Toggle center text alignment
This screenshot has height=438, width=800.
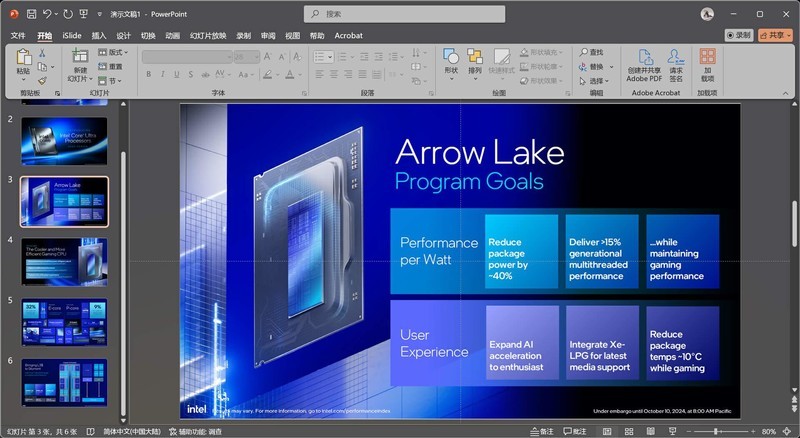pos(334,75)
